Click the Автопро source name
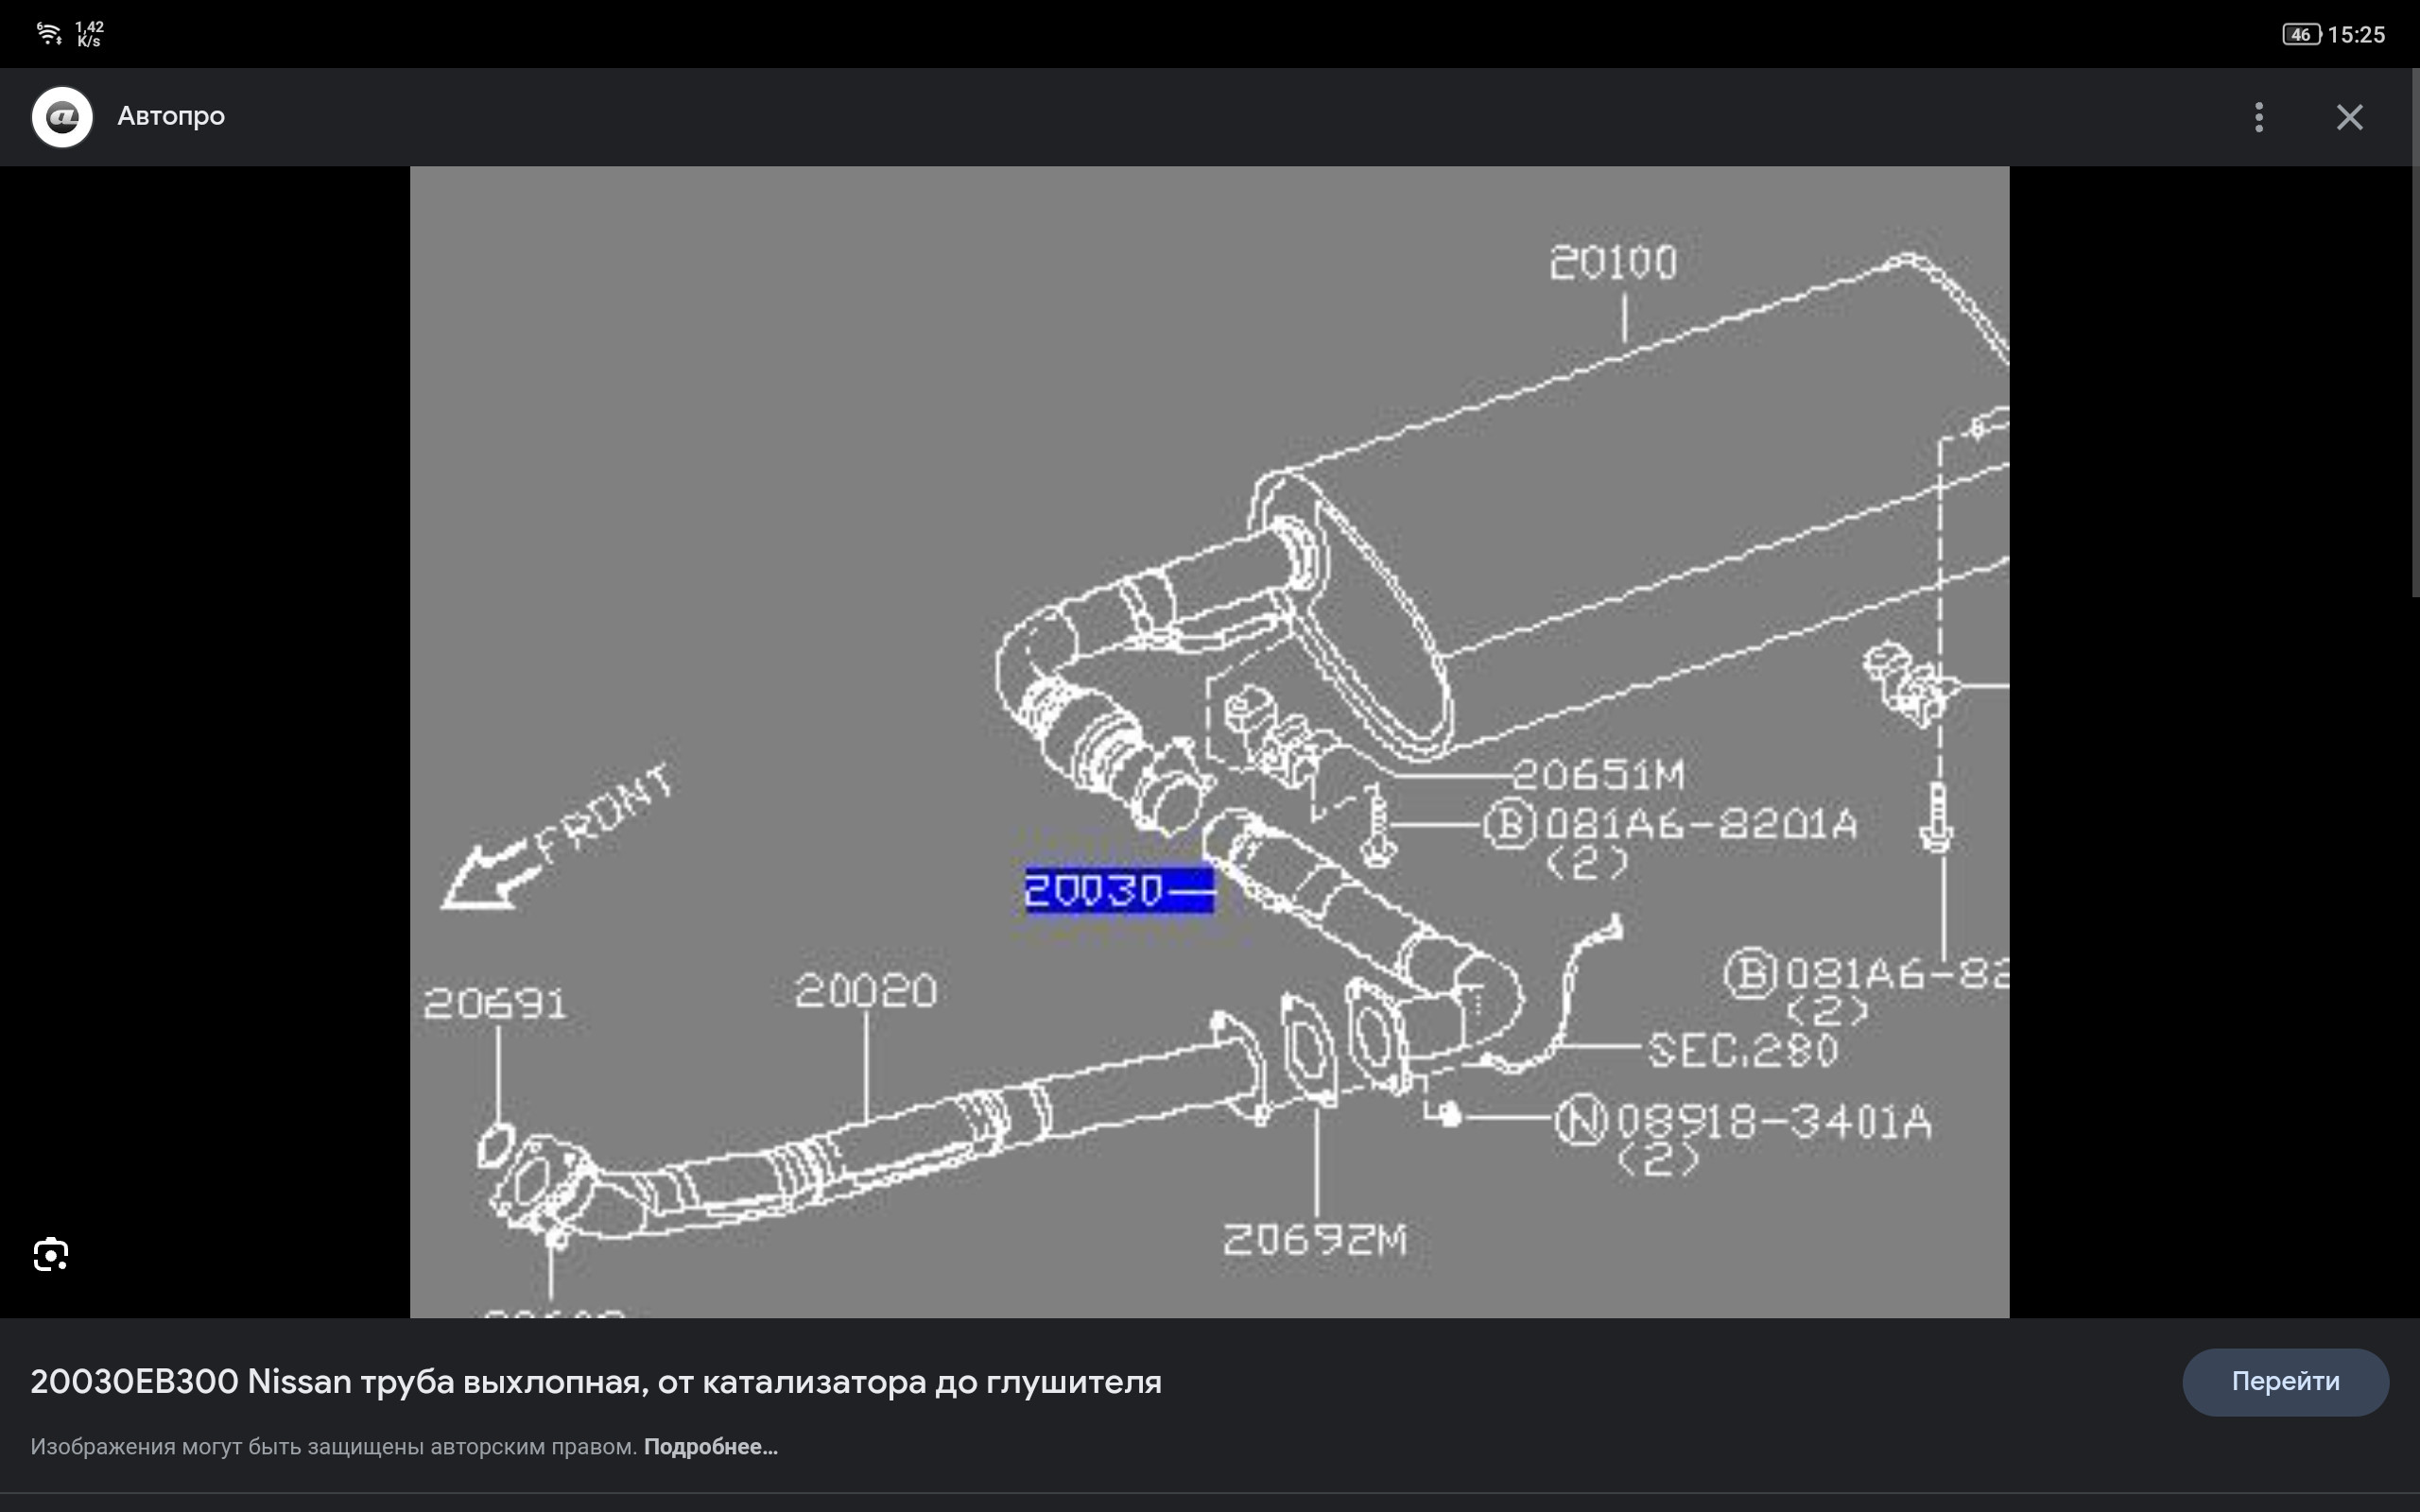The image size is (2420, 1512). [171, 116]
